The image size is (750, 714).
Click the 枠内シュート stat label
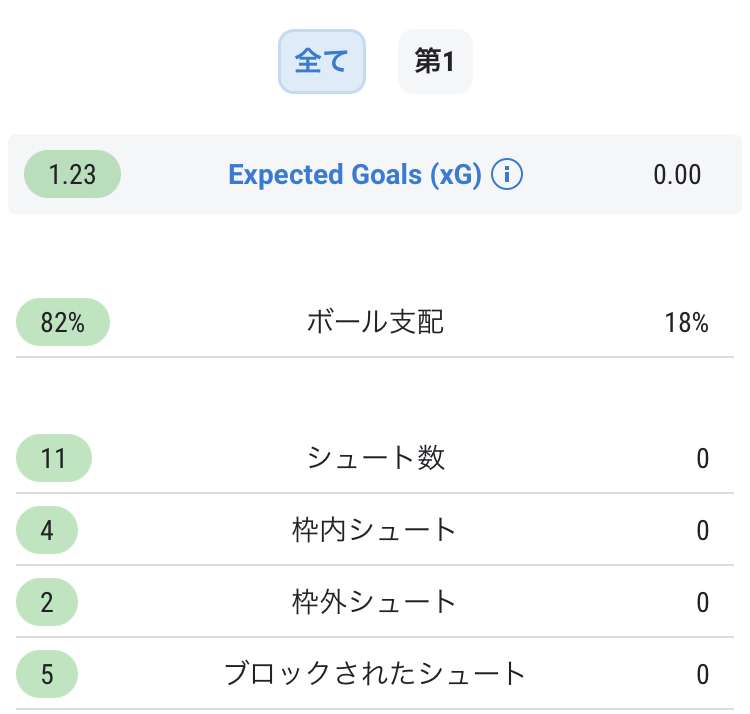pyautogui.click(x=375, y=530)
